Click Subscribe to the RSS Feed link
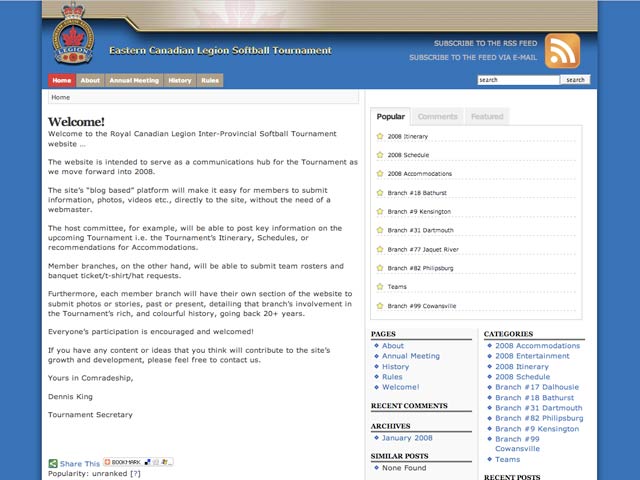 (x=485, y=43)
